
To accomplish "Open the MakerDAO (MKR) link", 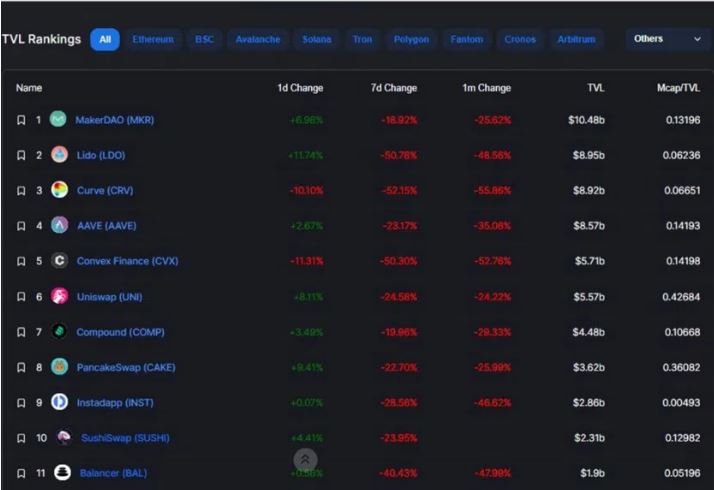I will click(115, 120).
